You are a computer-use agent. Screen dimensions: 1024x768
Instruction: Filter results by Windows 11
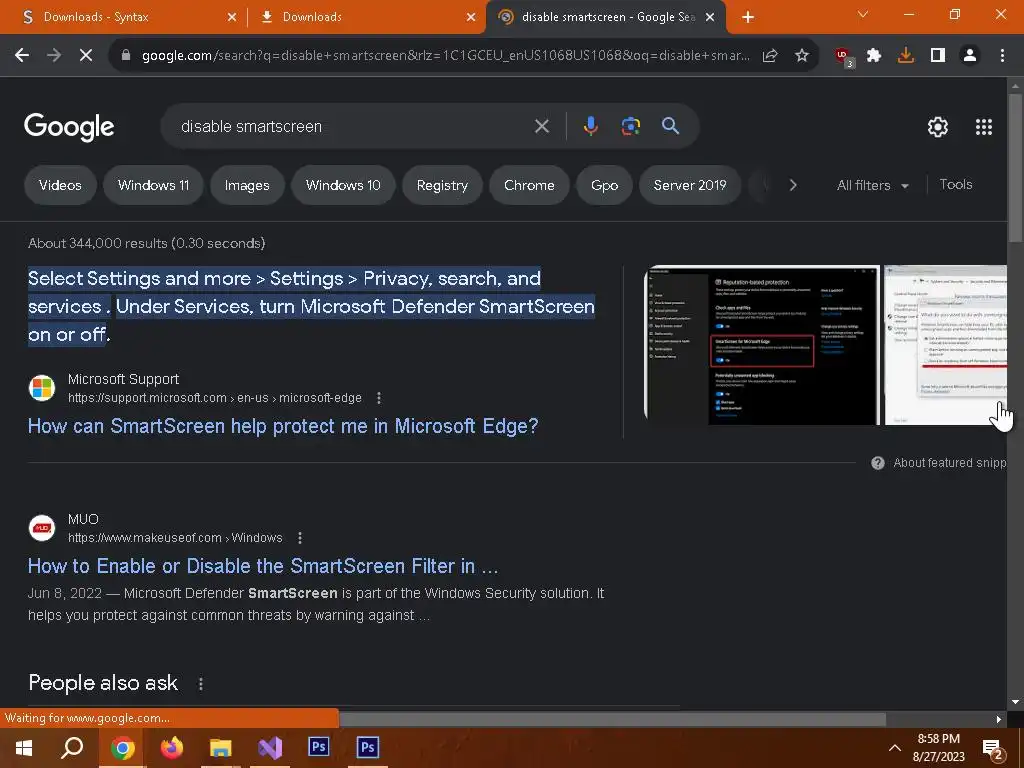click(153, 185)
